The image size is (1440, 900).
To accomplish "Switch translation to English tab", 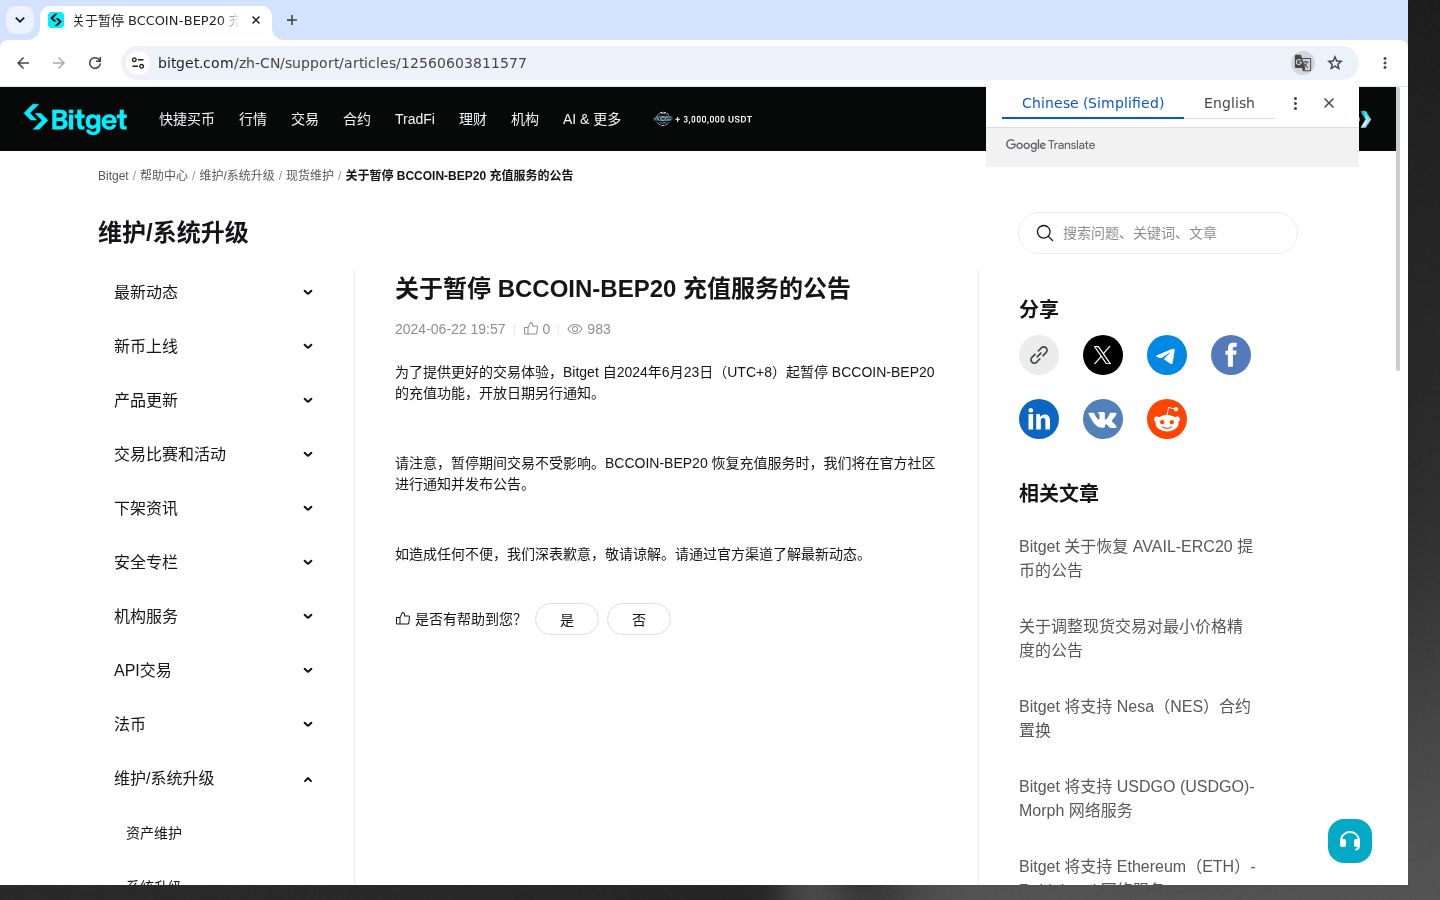I will pyautogui.click(x=1229, y=103).
